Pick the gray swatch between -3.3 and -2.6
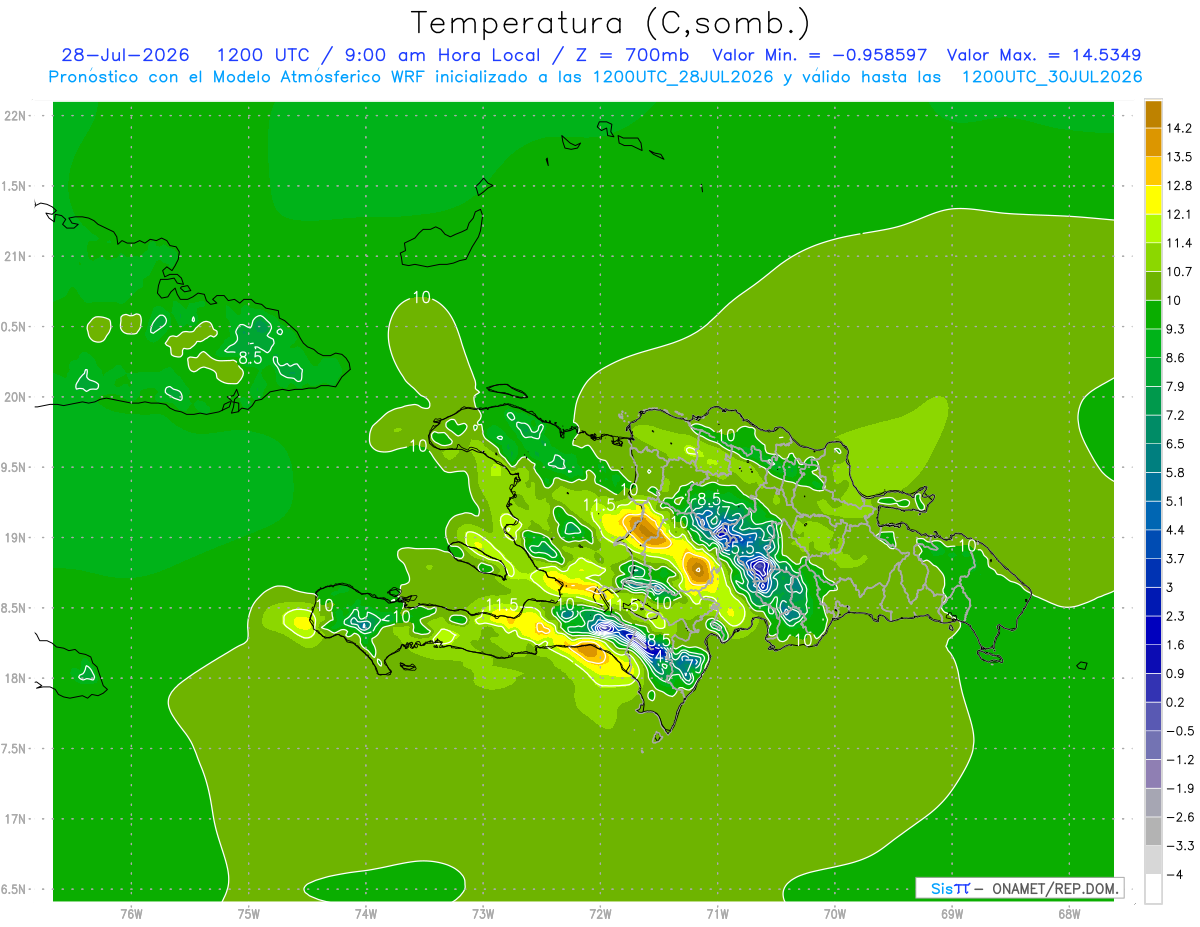This screenshot has height=927, width=1200. 1153,830
